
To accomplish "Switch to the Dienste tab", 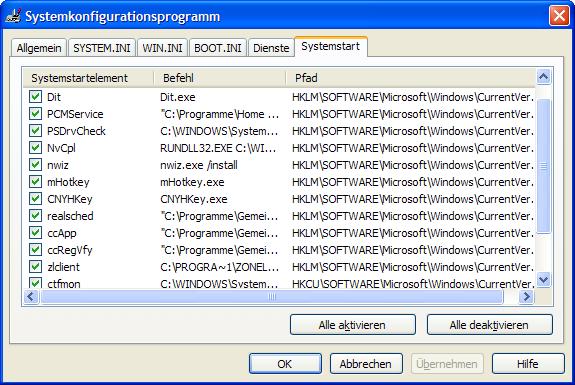I will tap(271, 48).
